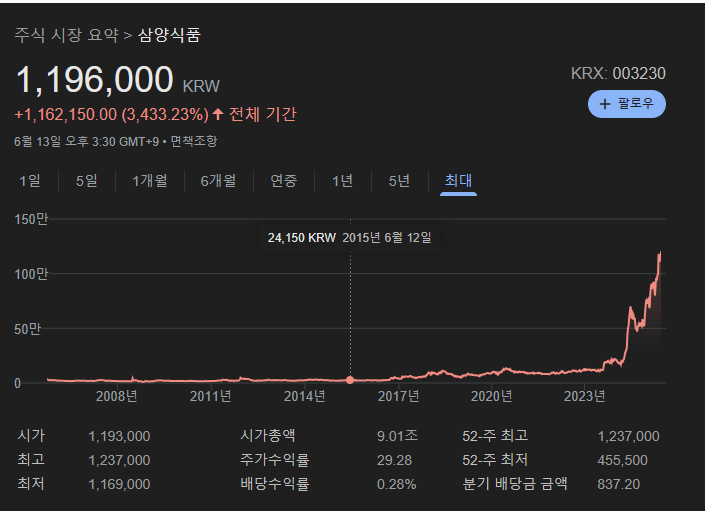Click the 150만 y-axis label
The height and width of the screenshot is (514, 705).
click(x=31, y=219)
